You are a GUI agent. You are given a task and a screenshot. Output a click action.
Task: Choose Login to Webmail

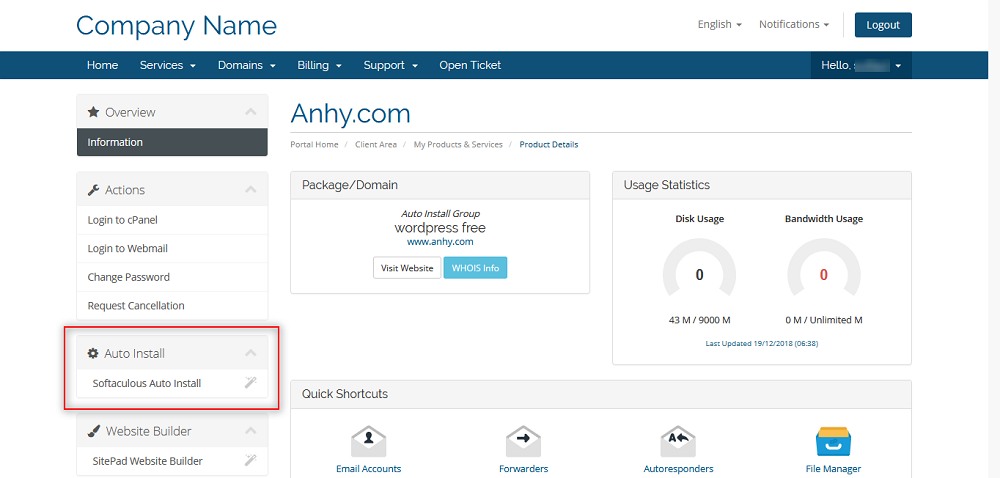tap(172, 249)
